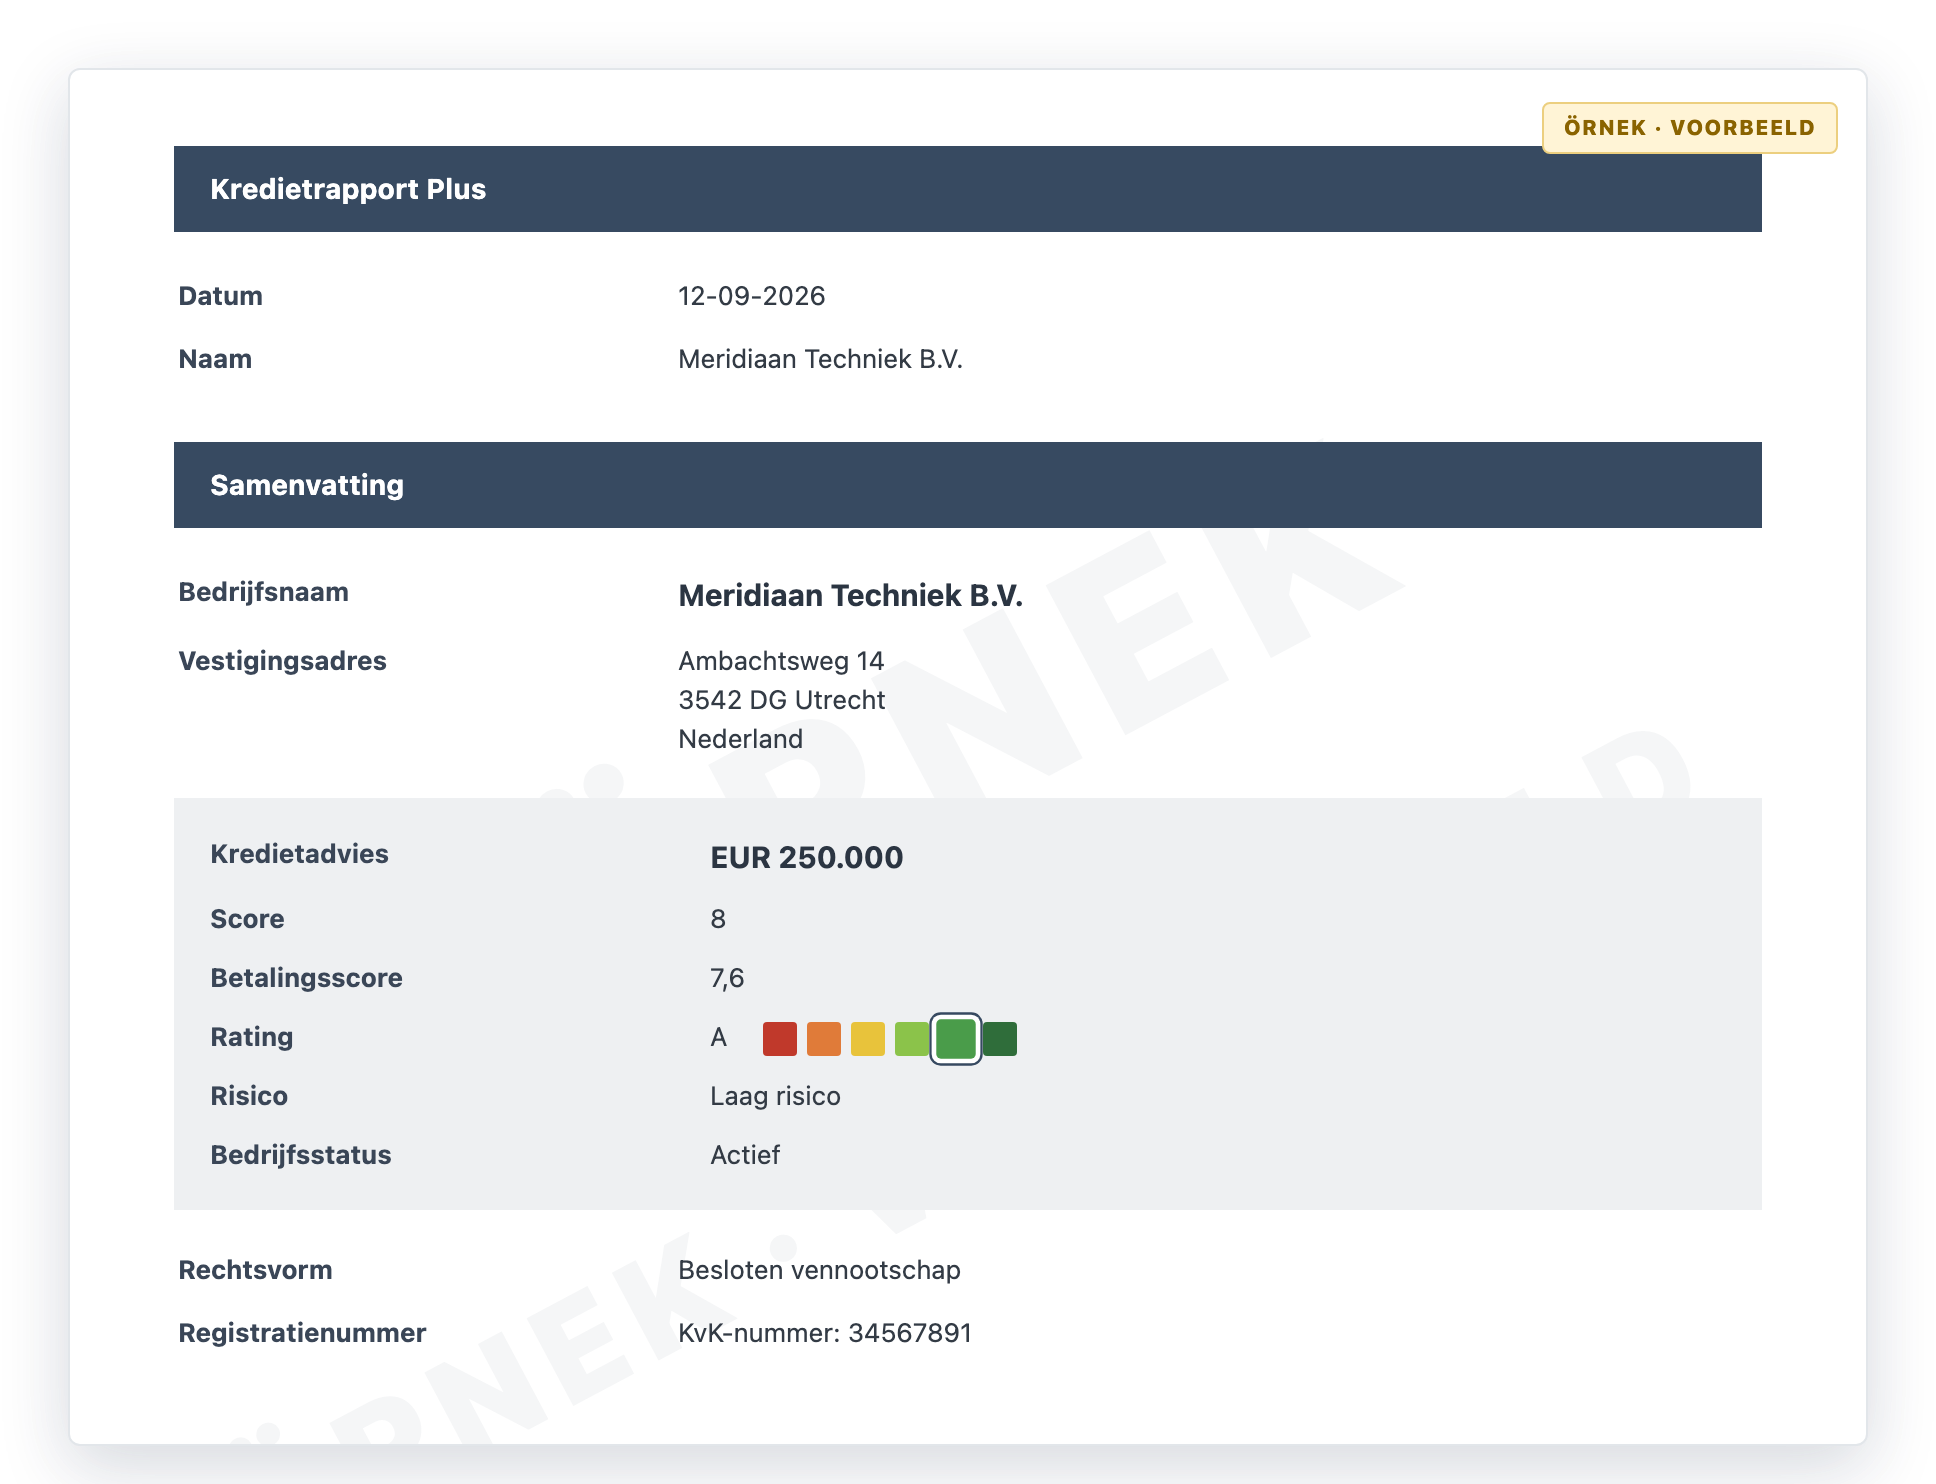The height and width of the screenshot is (1484, 1936).
Task: Click the credit advice EUR 250.000
Action: [806, 857]
